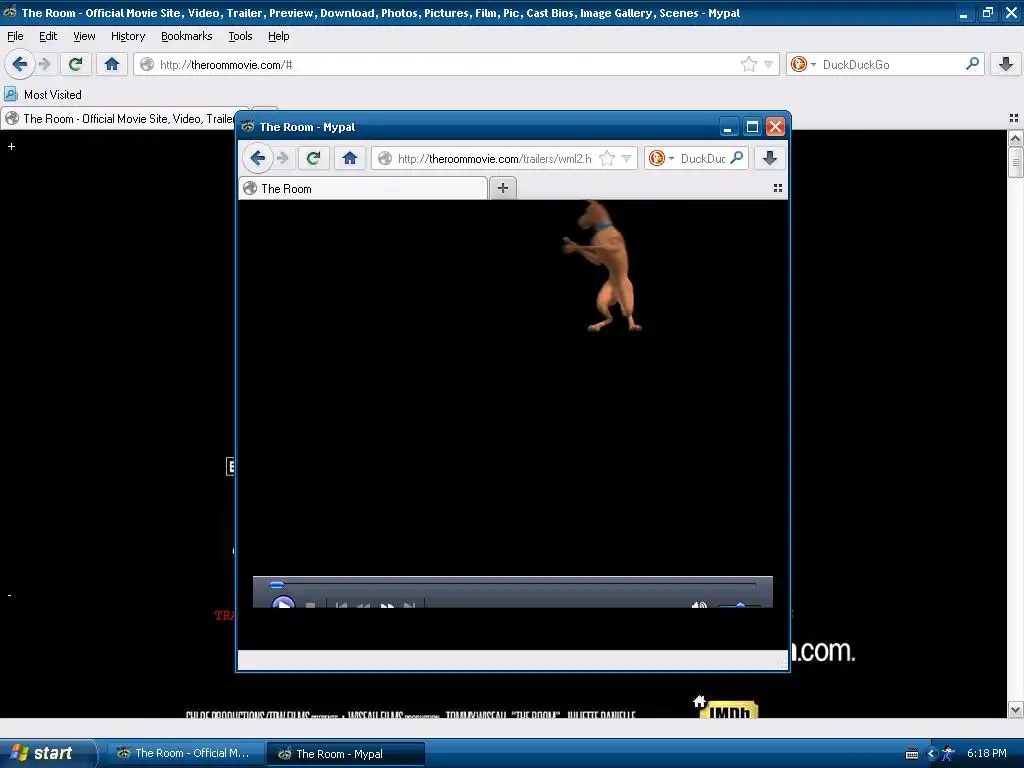Click the main page vertical scrollbar thumb
Viewport: 1024px width, 768px height.
[1015, 162]
